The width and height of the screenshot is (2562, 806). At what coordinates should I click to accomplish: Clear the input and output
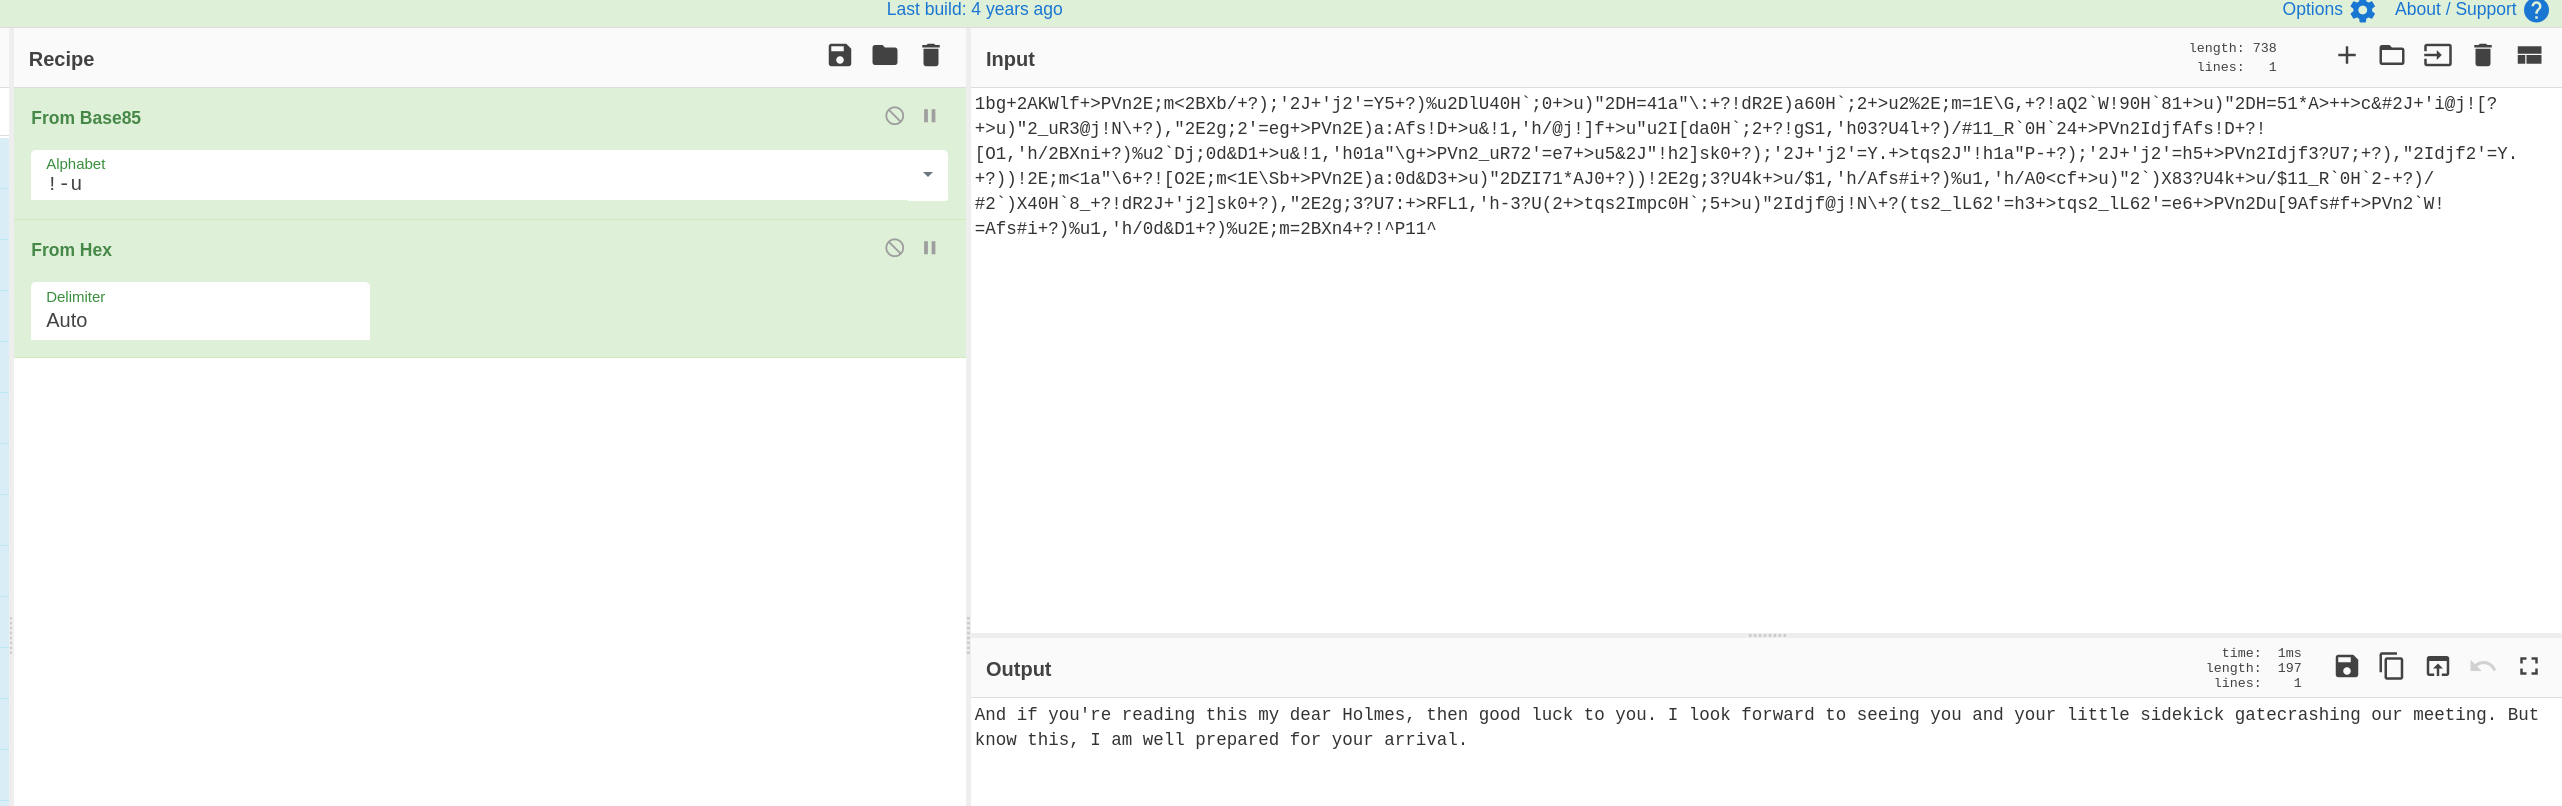(x=2483, y=56)
